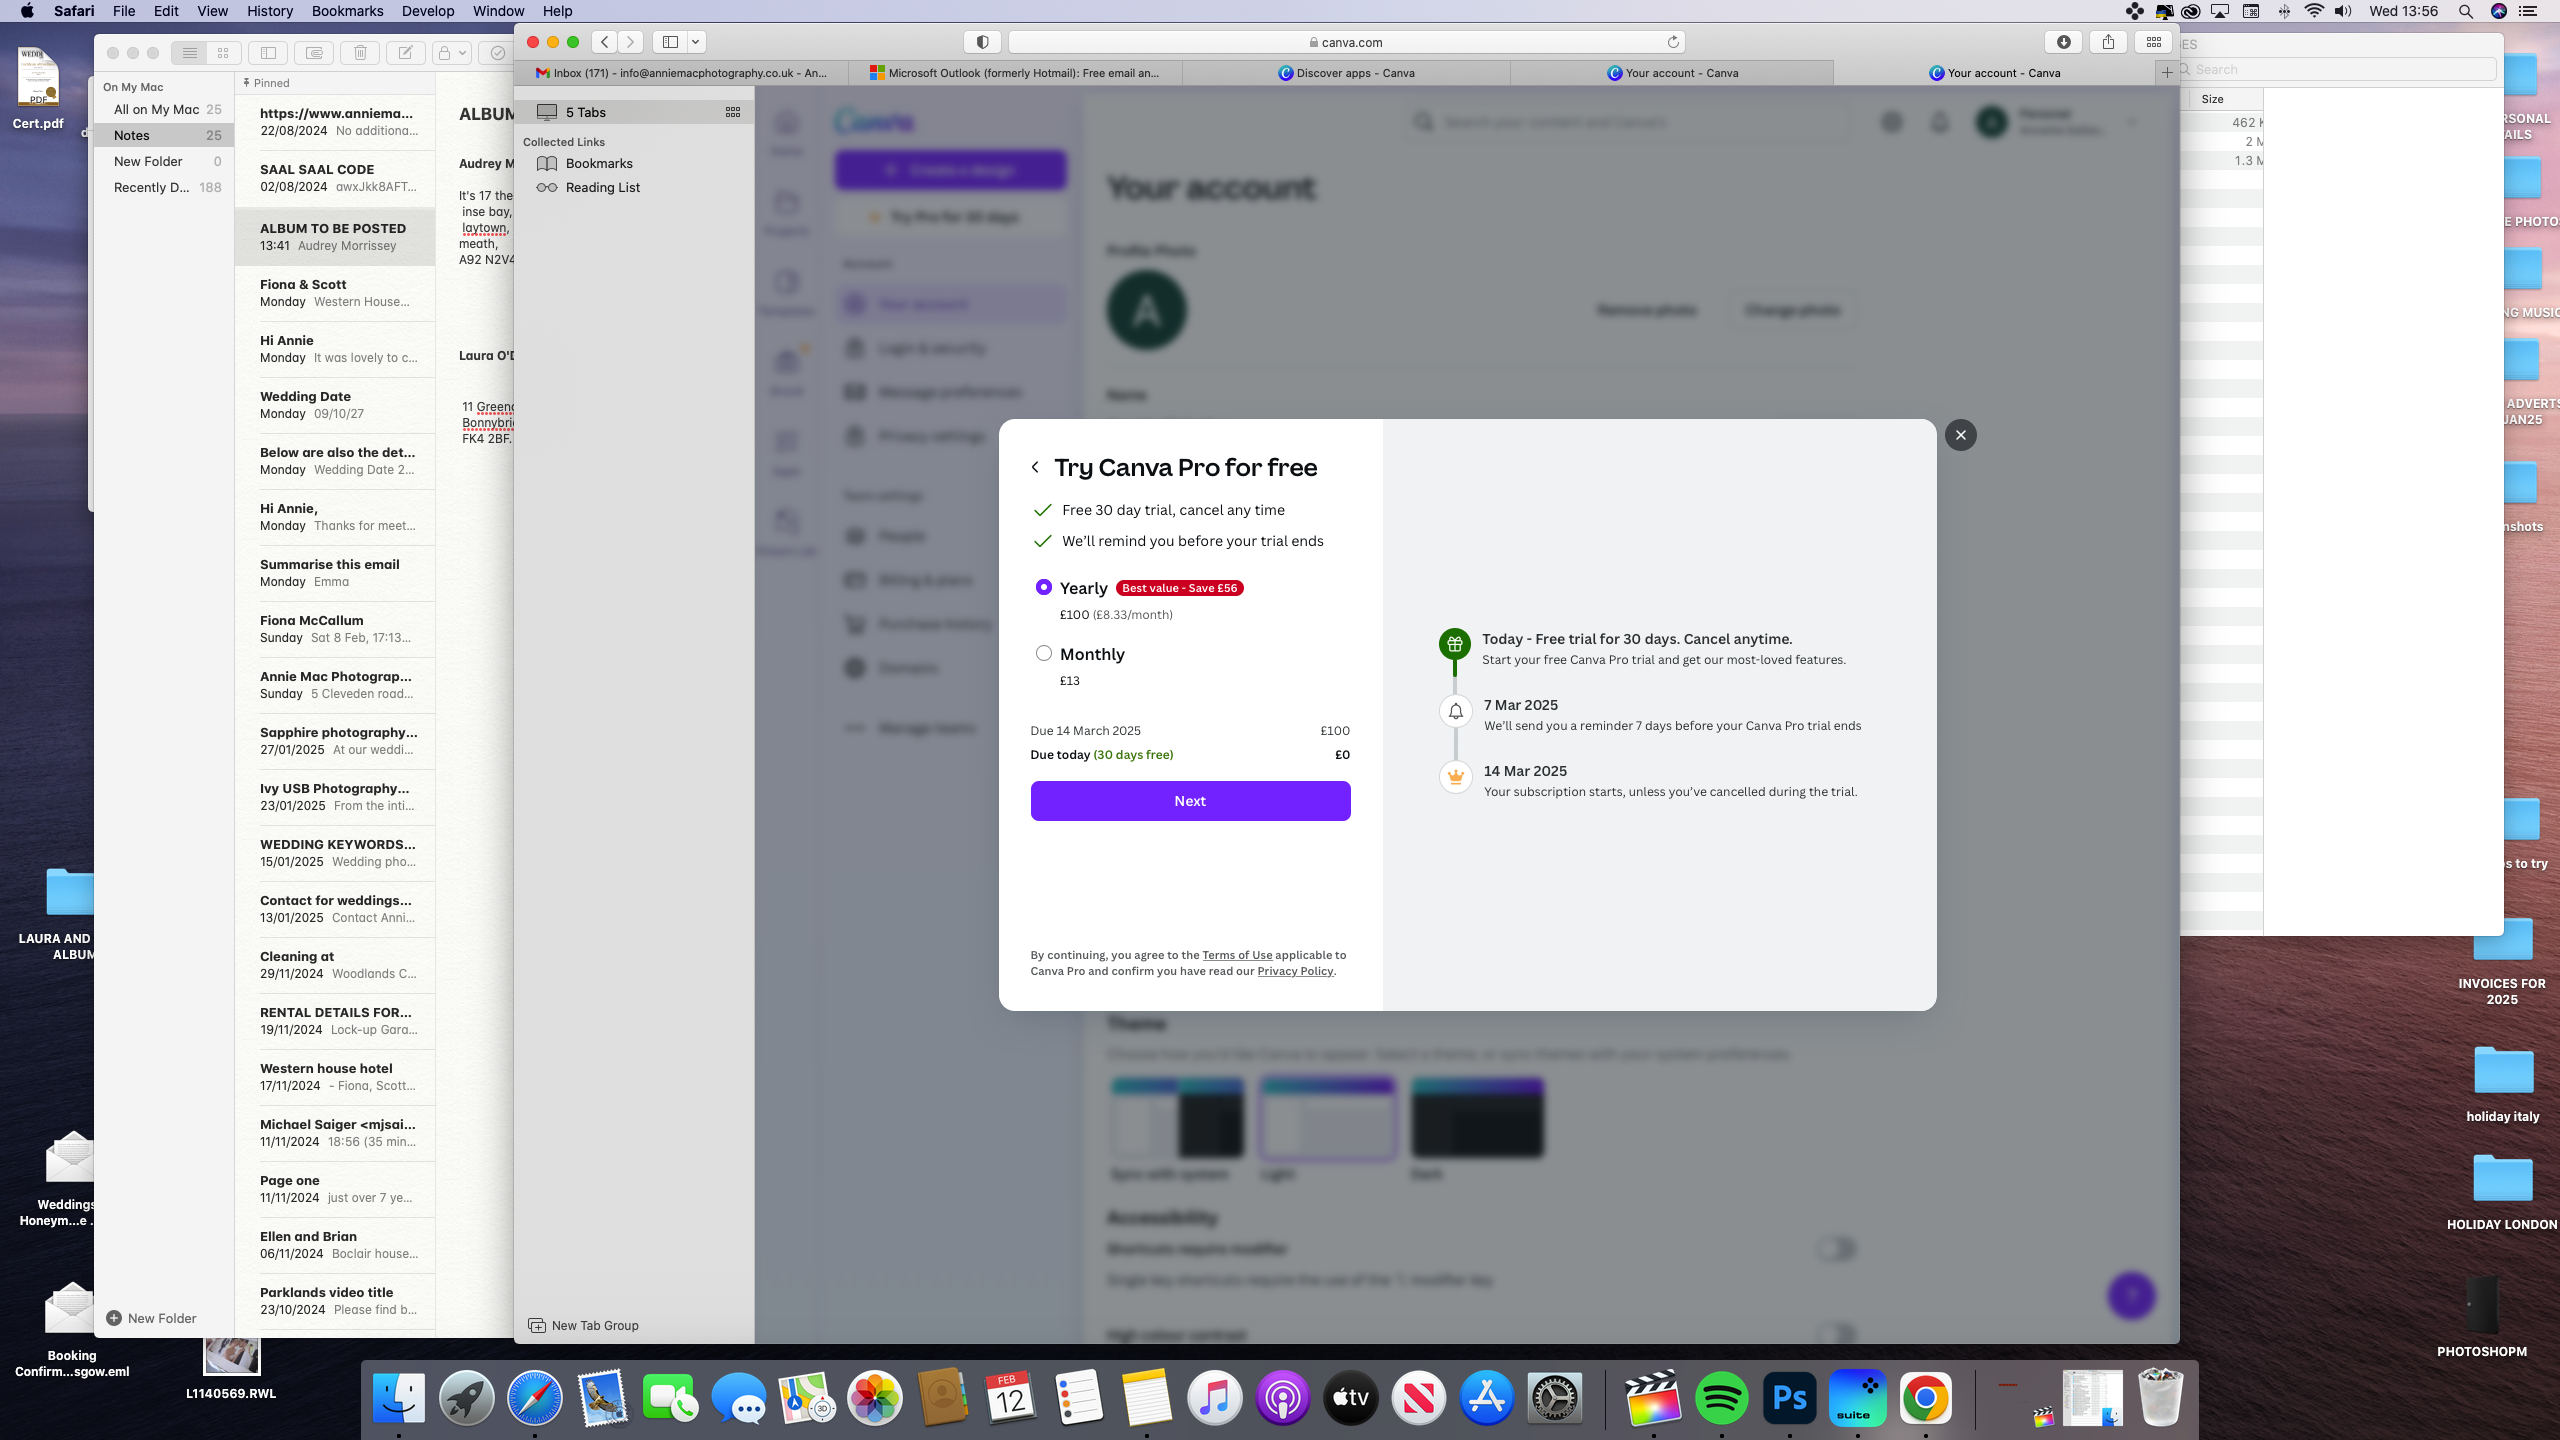
Task: Select the All on My Mac folder
Action: coord(165,109)
